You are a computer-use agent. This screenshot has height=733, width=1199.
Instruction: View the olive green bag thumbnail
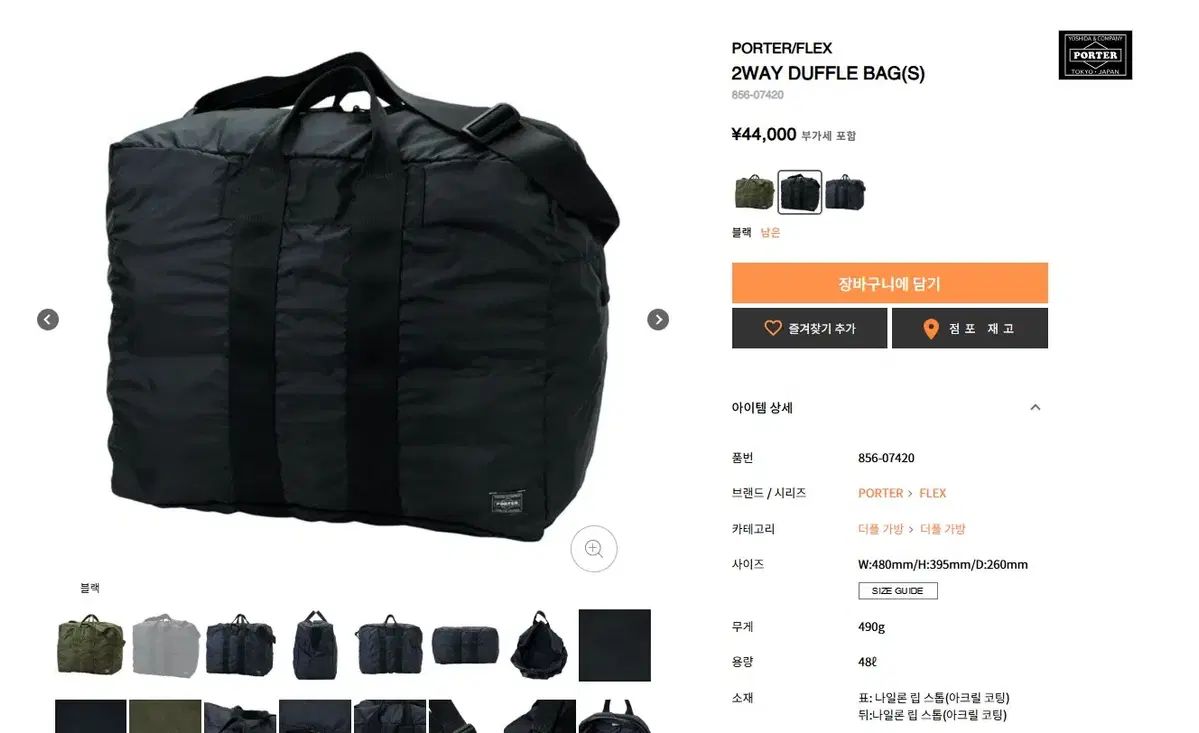91,645
